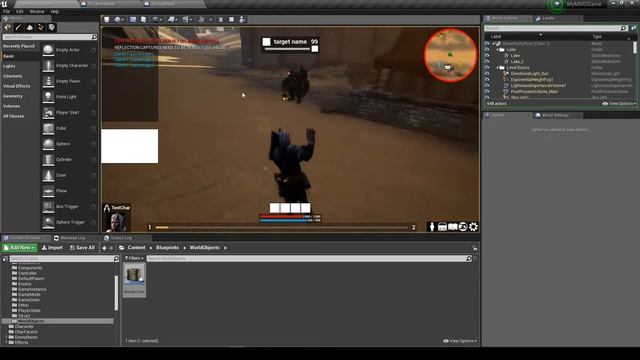Open the Help menu
This screenshot has width=640, height=360.
[55, 11]
